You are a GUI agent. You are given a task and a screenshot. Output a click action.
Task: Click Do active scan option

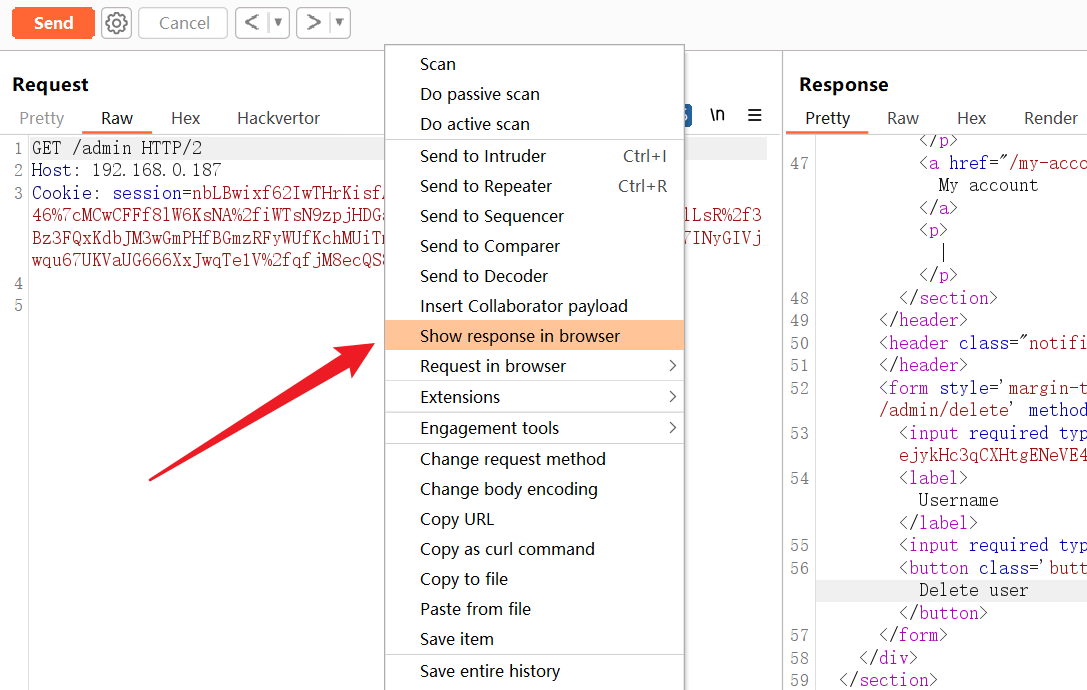coord(475,124)
